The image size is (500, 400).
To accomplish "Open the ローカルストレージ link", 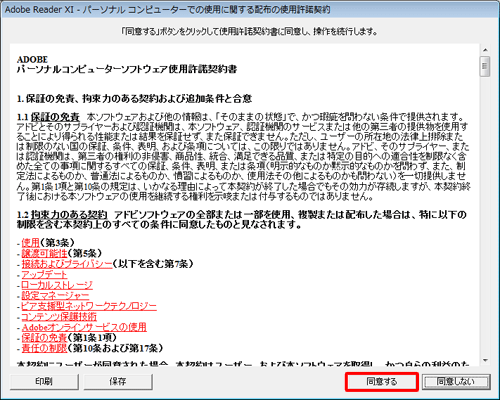I will click(x=57, y=285).
